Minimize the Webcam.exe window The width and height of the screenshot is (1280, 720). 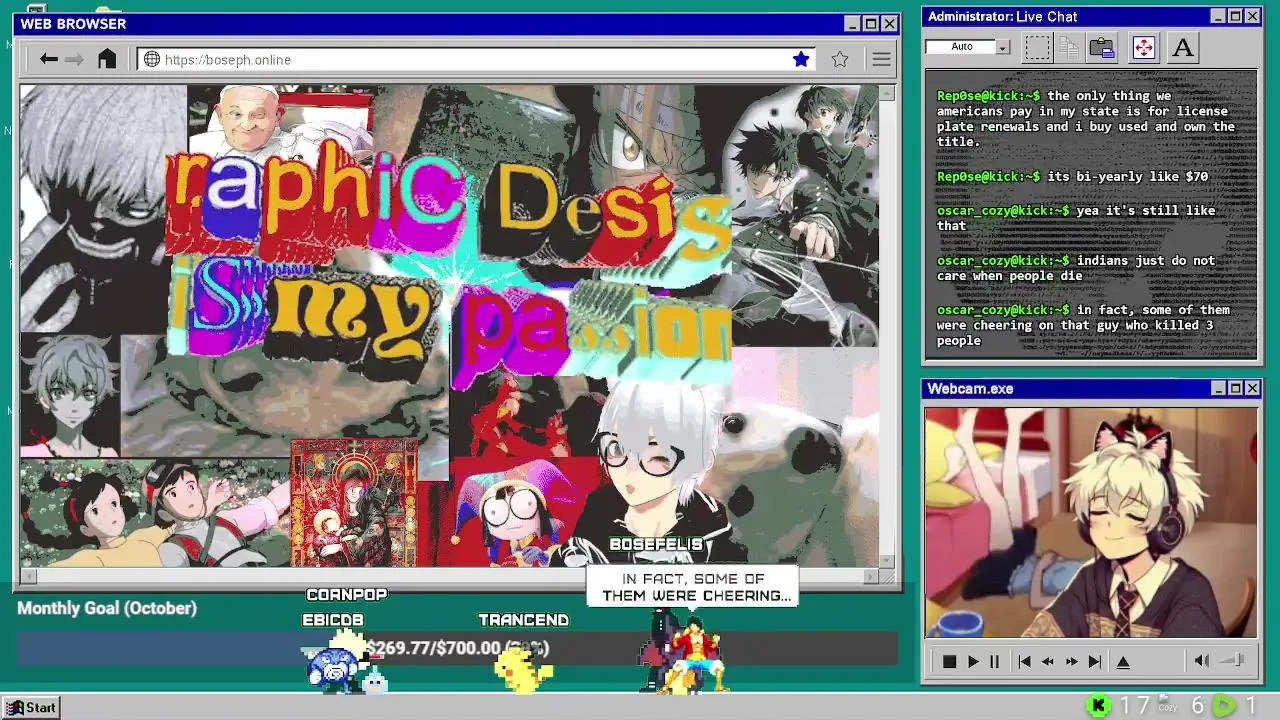tap(1218, 388)
